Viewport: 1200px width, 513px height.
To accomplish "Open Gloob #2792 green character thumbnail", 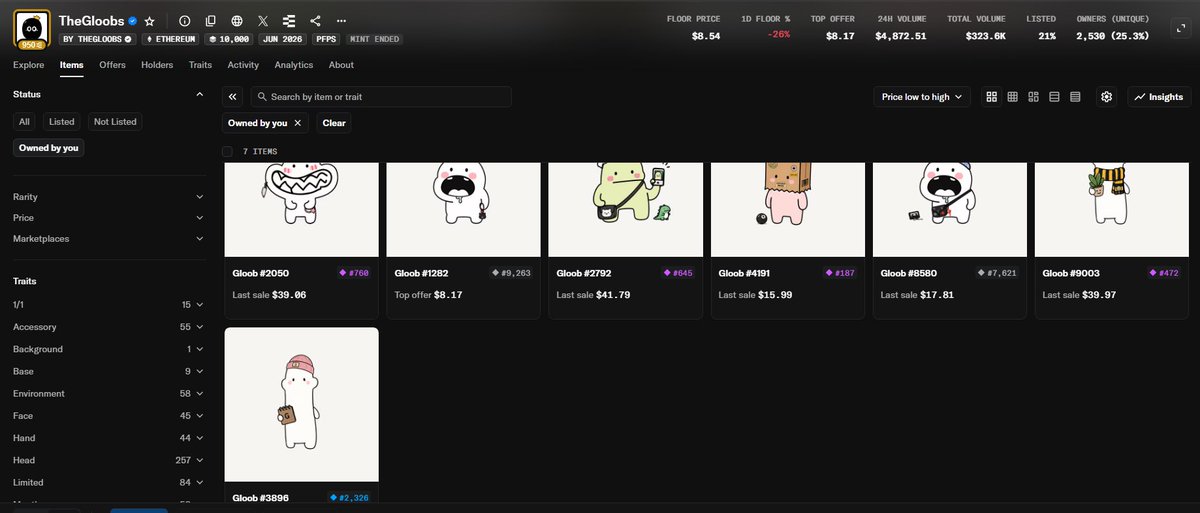I will click(626, 209).
